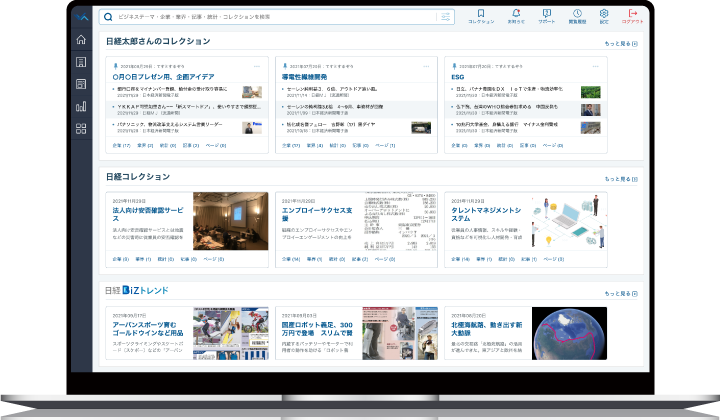Select 記事 tab on プレゼン用 card footer

click(191, 146)
